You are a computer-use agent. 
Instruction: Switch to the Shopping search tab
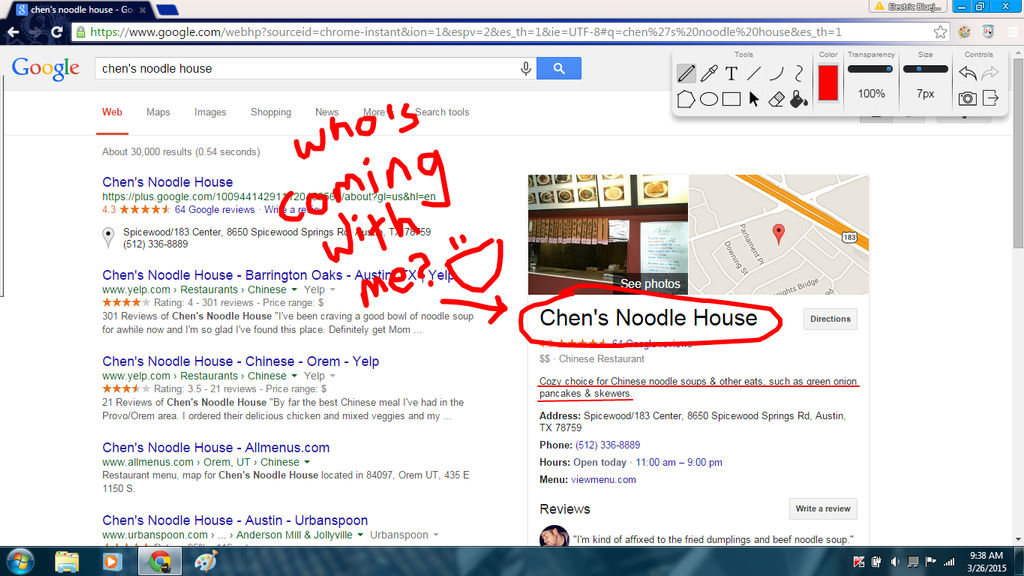270,112
